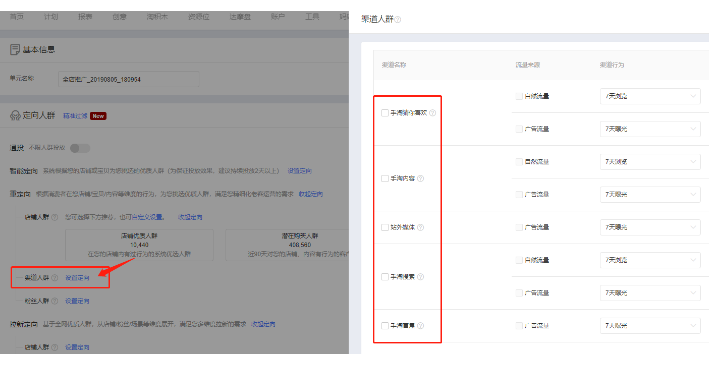Click the 单元名称 input field

(129, 79)
